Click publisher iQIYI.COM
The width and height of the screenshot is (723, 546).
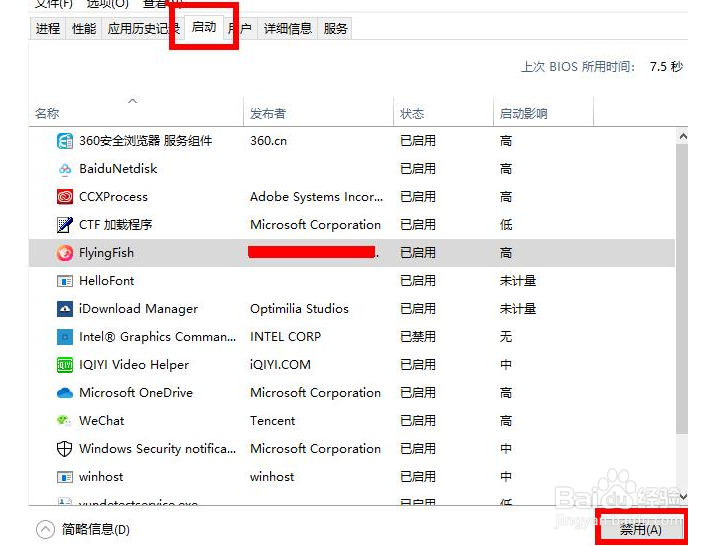pos(280,365)
